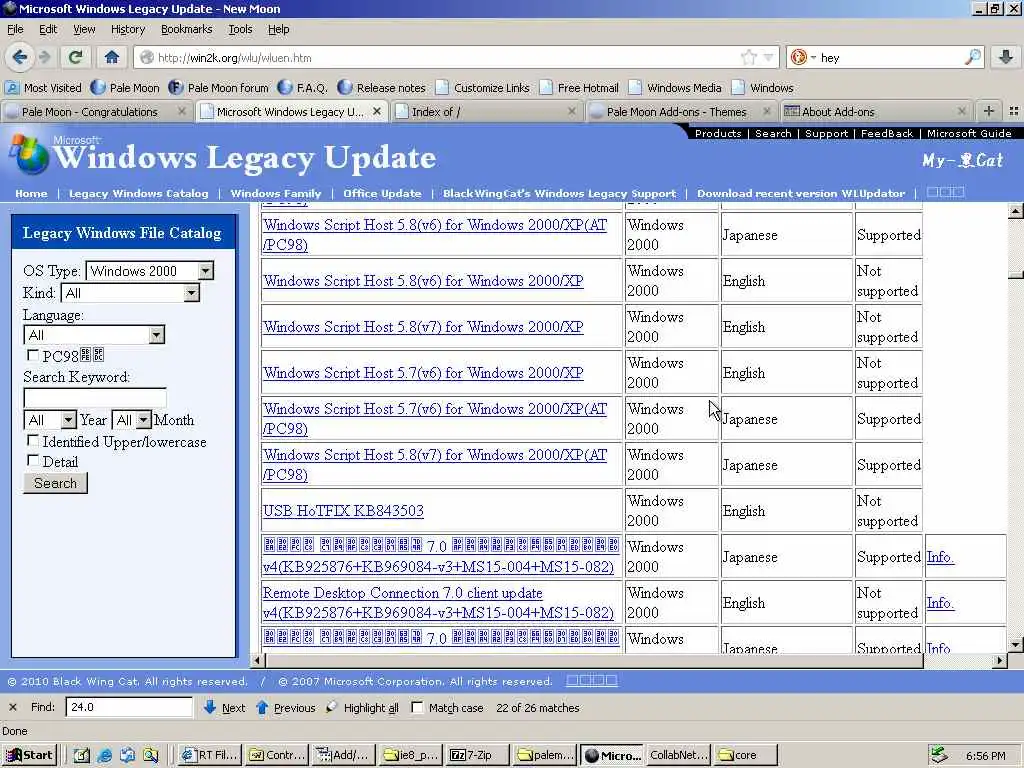
Task: Run search with the magnifier icon
Action: pos(972,57)
